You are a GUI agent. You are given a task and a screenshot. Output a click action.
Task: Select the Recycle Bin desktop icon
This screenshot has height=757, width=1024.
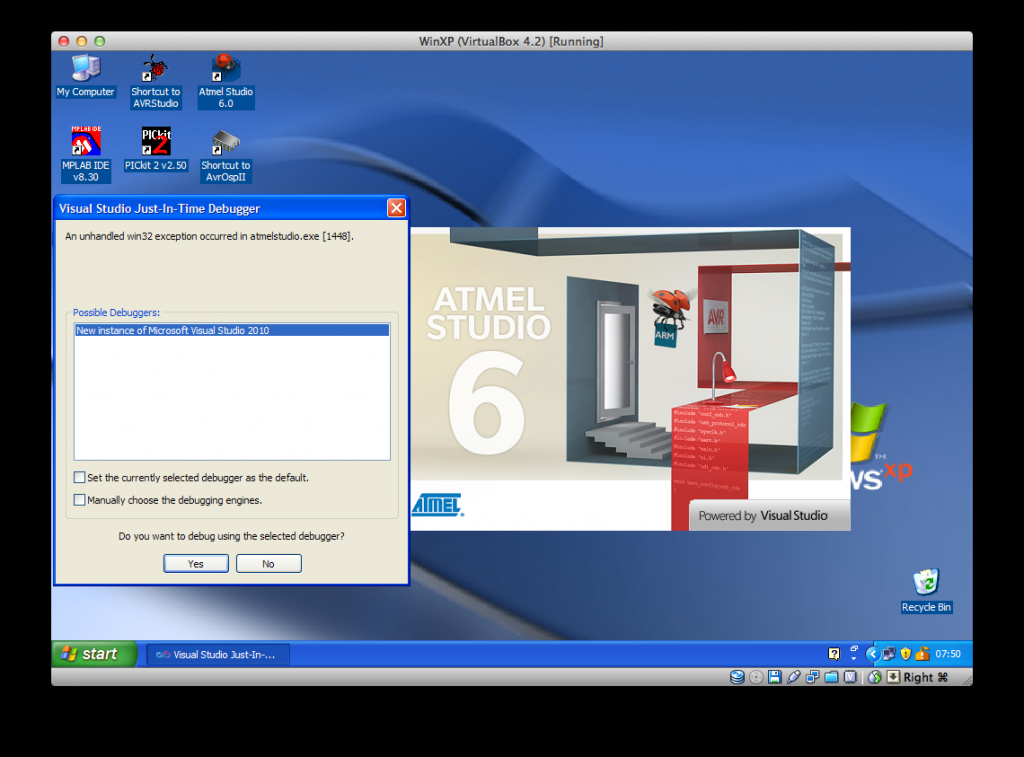pos(926,590)
